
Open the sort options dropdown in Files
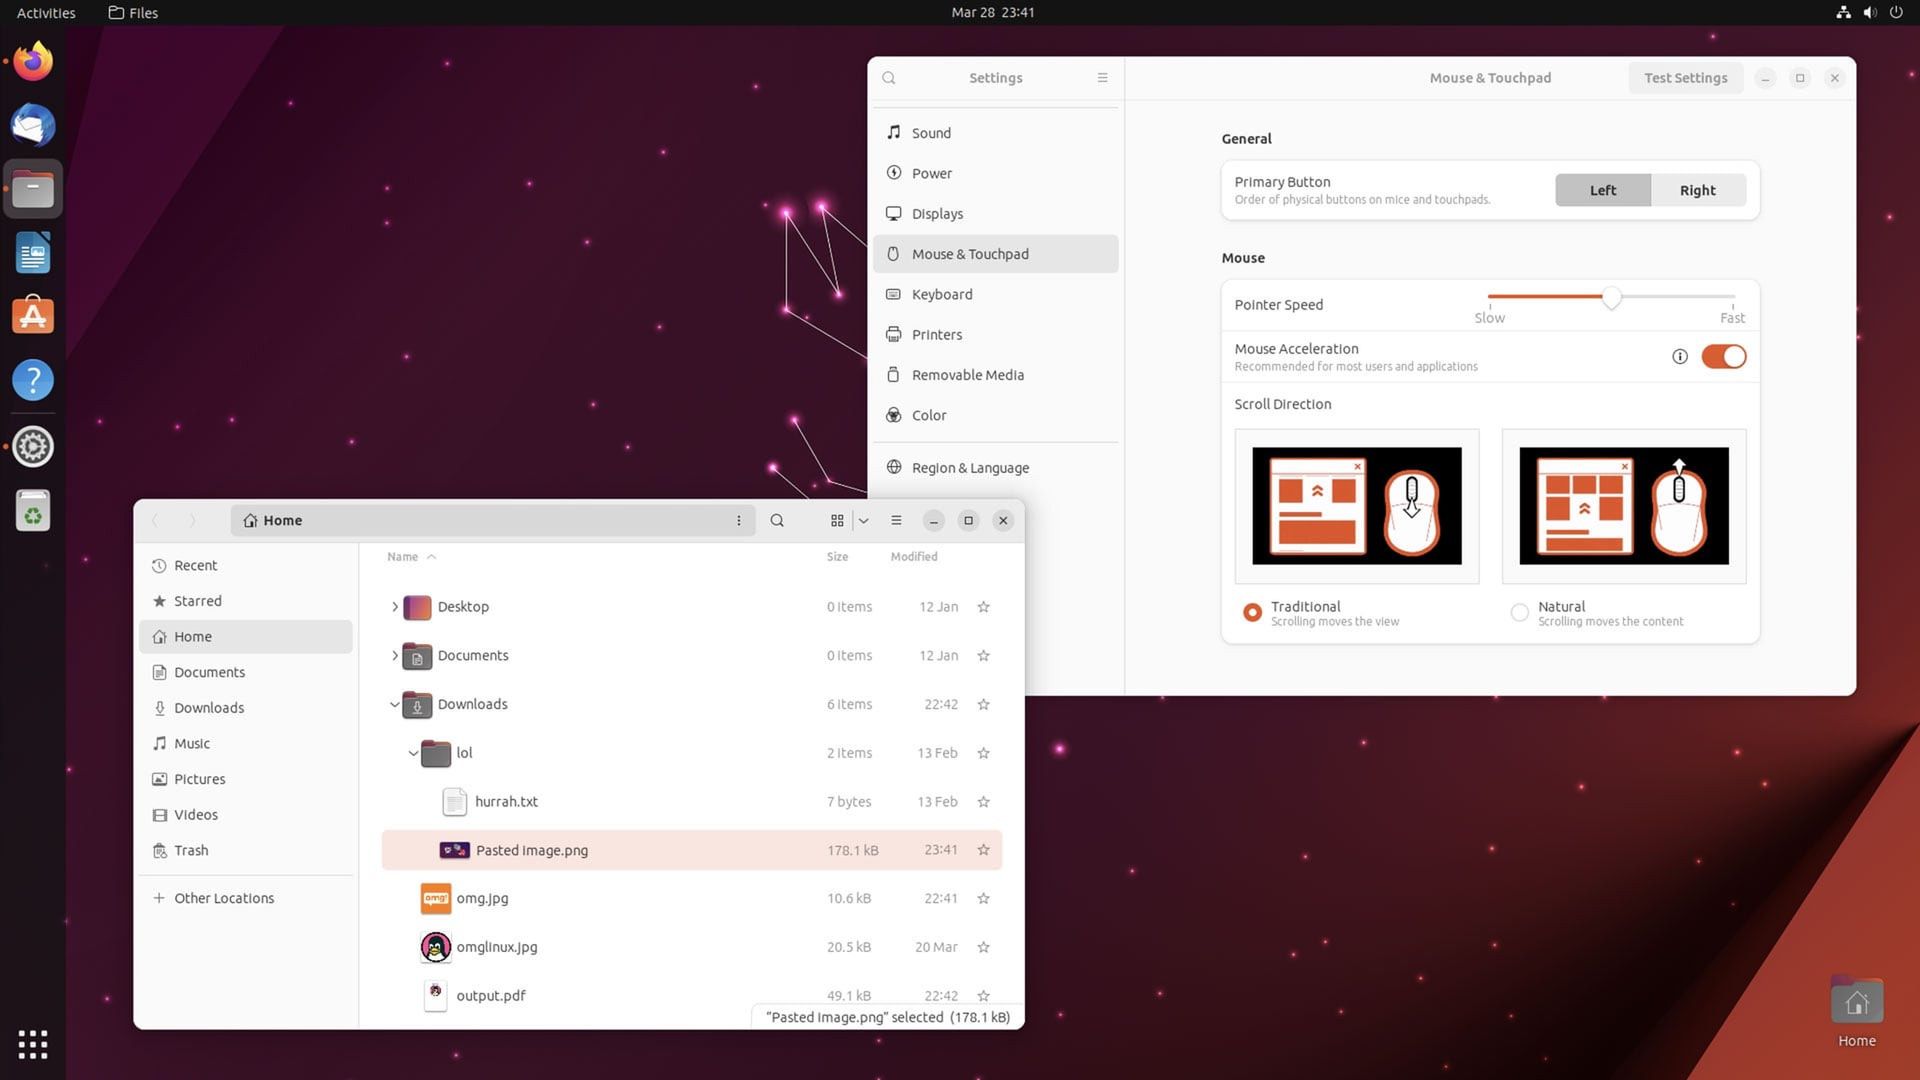click(x=863, y=520)
